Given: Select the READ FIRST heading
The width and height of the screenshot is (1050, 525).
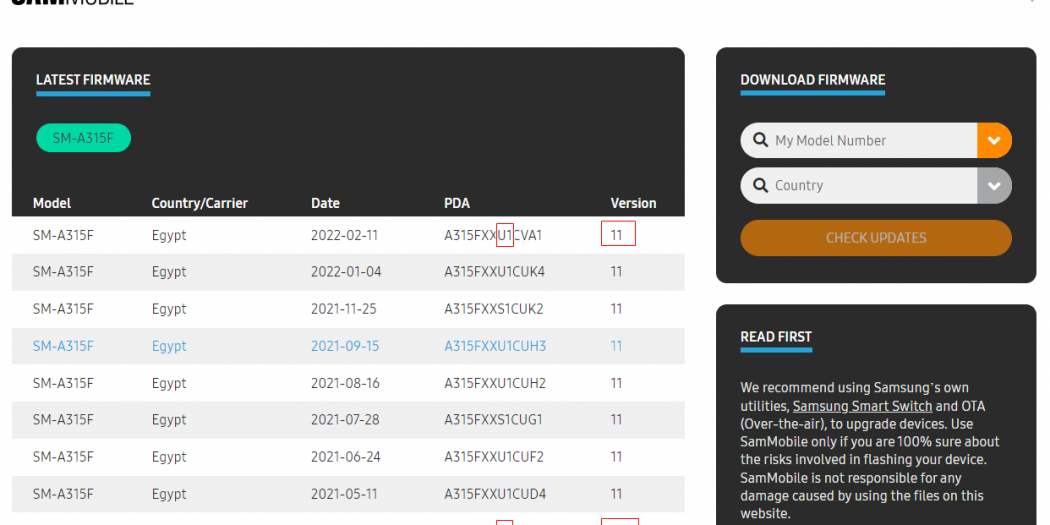Looking at the screenshot, I should coord(776,337).
